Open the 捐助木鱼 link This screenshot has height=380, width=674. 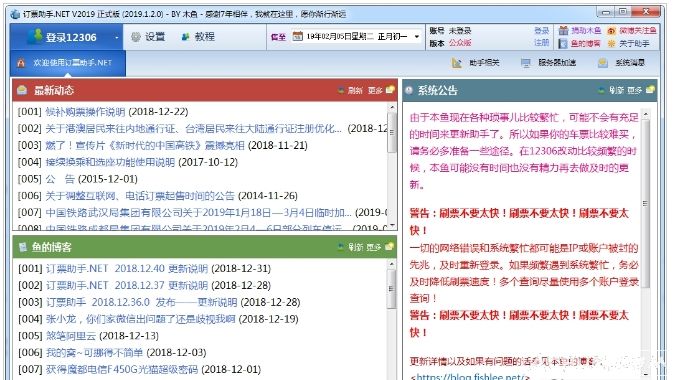tap(586, 31)
